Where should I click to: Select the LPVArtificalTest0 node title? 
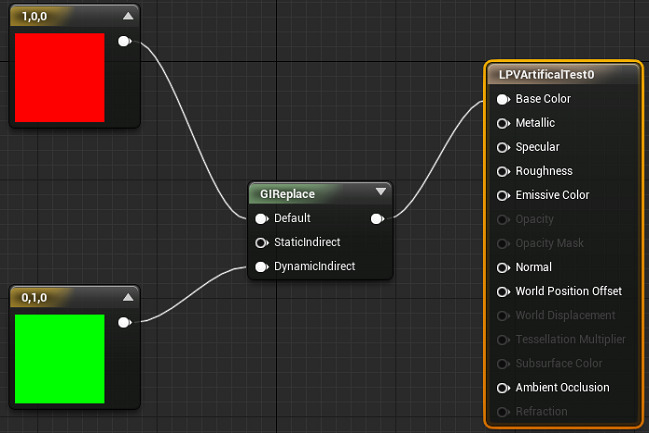click(x=546, y=75)
